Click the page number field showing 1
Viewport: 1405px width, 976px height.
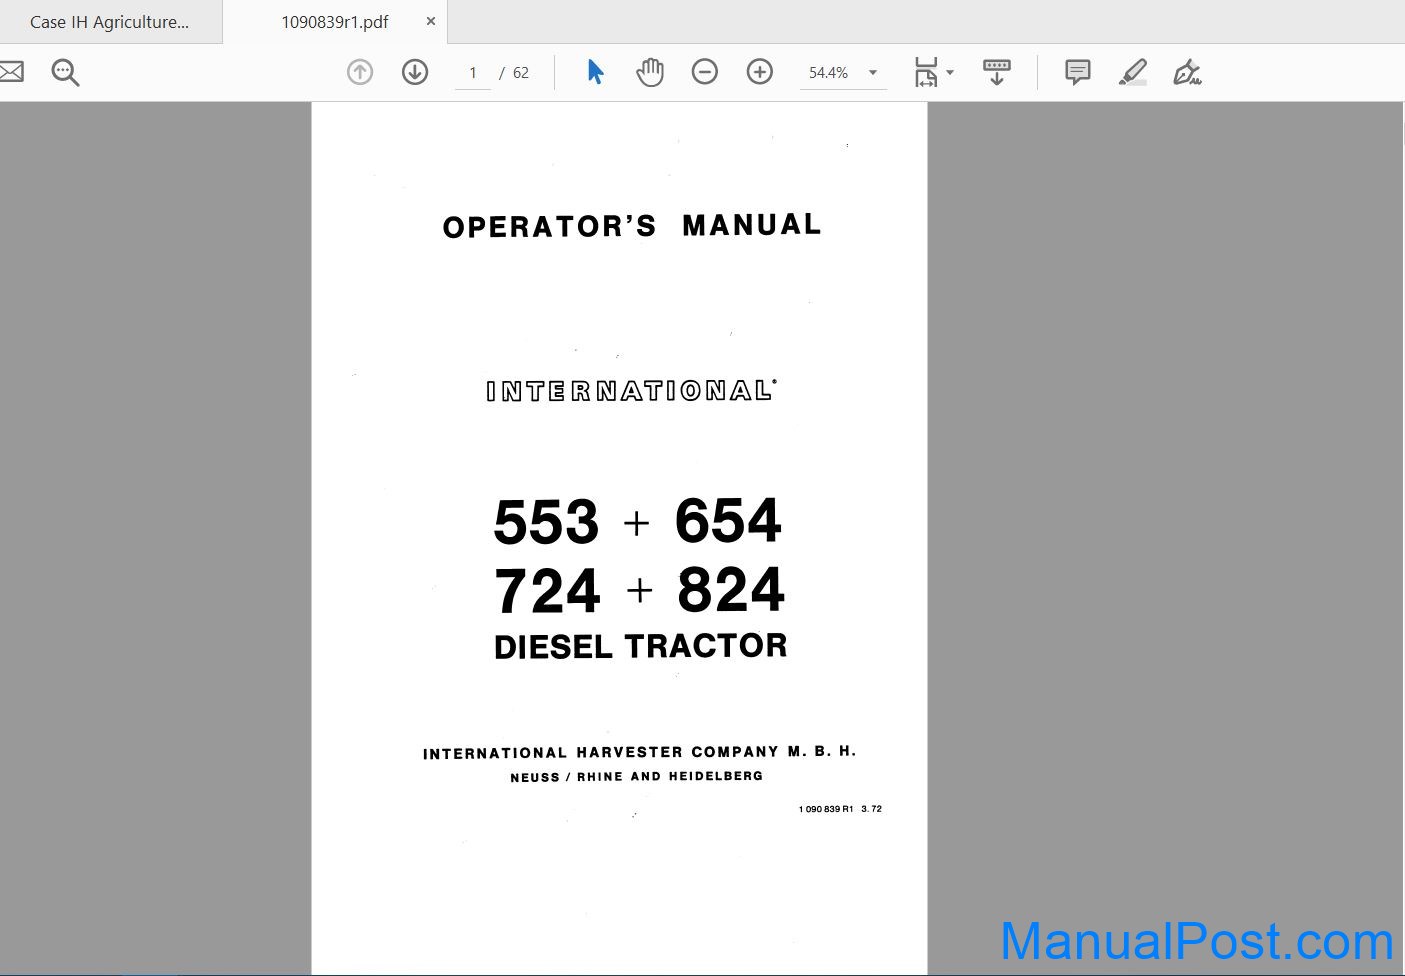[x=473, y=73]
